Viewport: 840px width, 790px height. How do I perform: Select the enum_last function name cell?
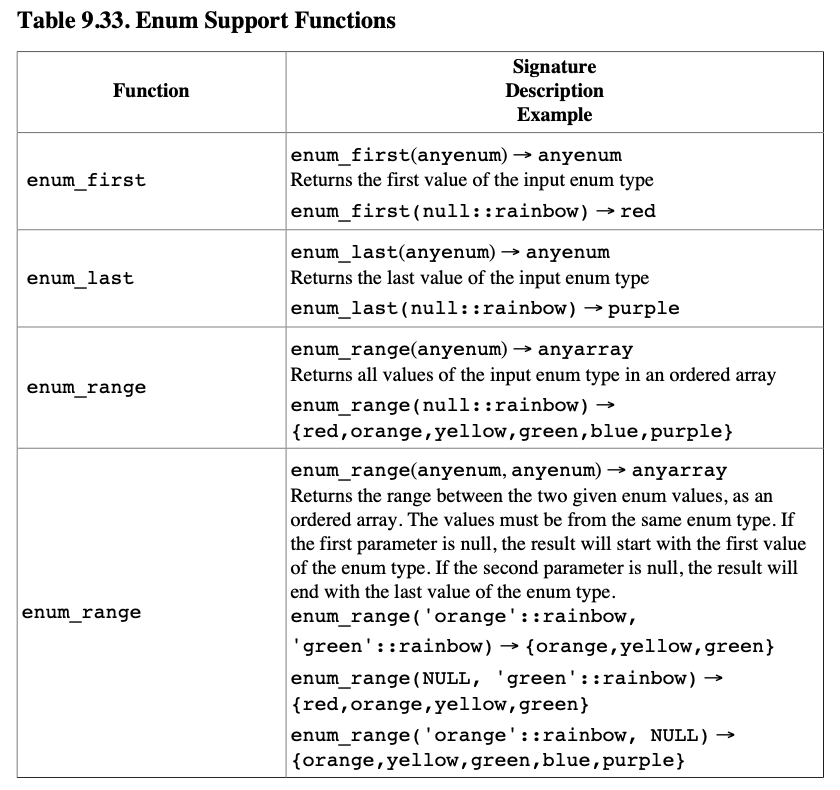(80, 279)
